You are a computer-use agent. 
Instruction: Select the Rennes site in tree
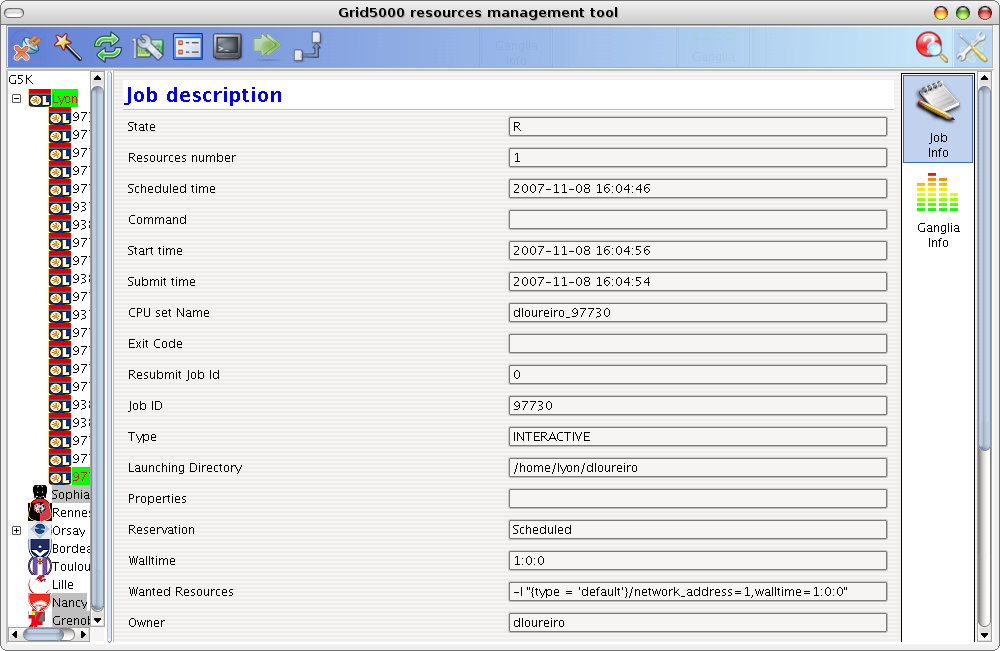[70, 512]
